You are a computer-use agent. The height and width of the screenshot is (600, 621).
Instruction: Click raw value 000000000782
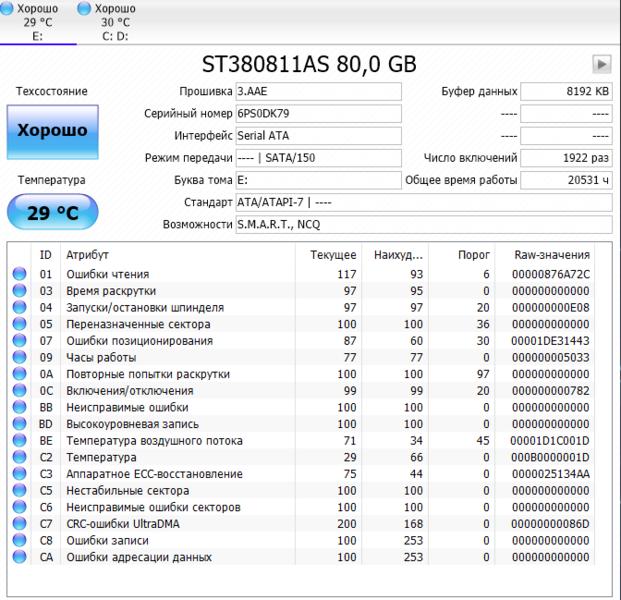click(551, 390)
